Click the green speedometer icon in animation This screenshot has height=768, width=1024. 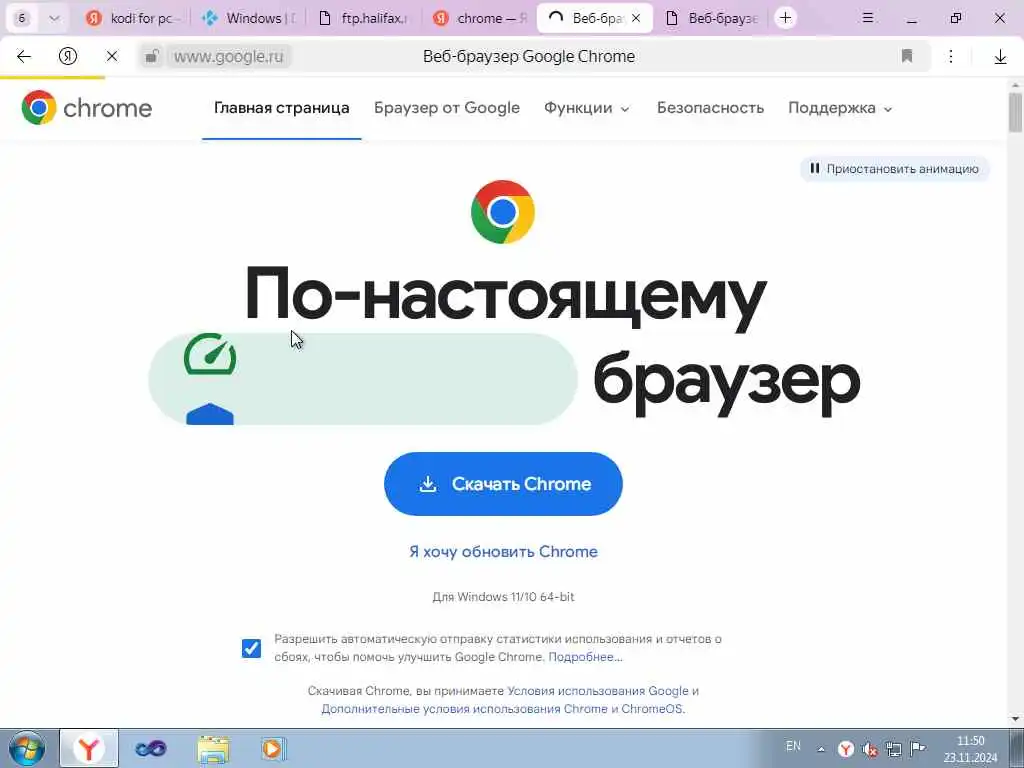pos(210,355)
